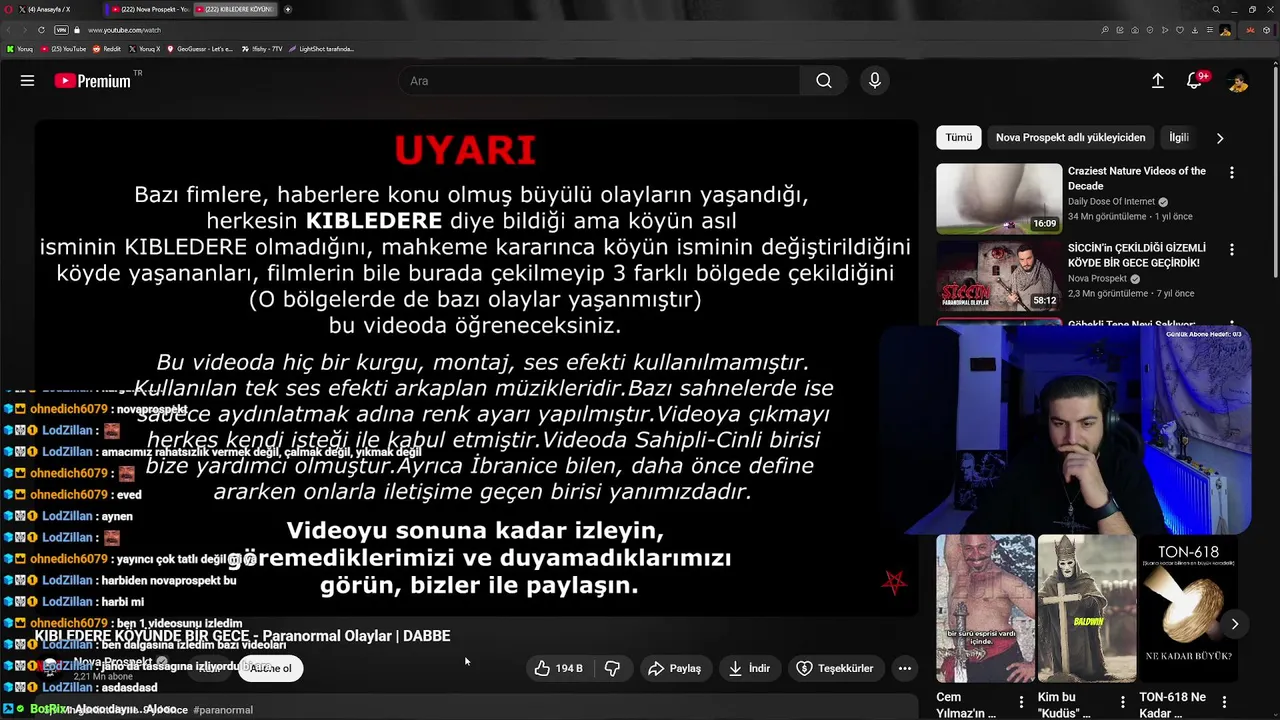Click the browser Easy Setup sliders icon
This screenshot has height=720, width=1280.
click(1210, 30)
